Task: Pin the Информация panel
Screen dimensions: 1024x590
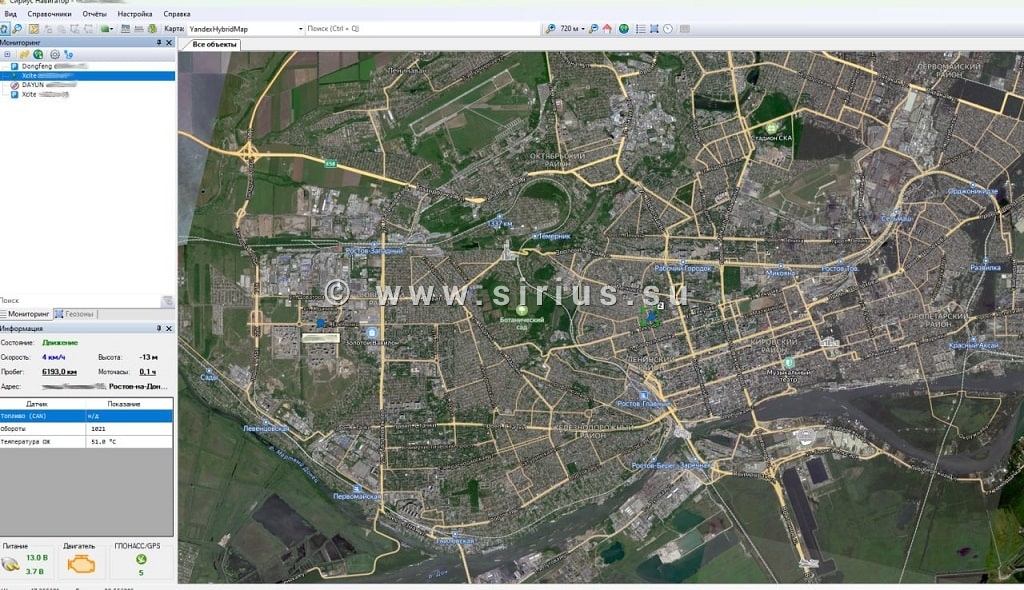Action: coord(159,328)
